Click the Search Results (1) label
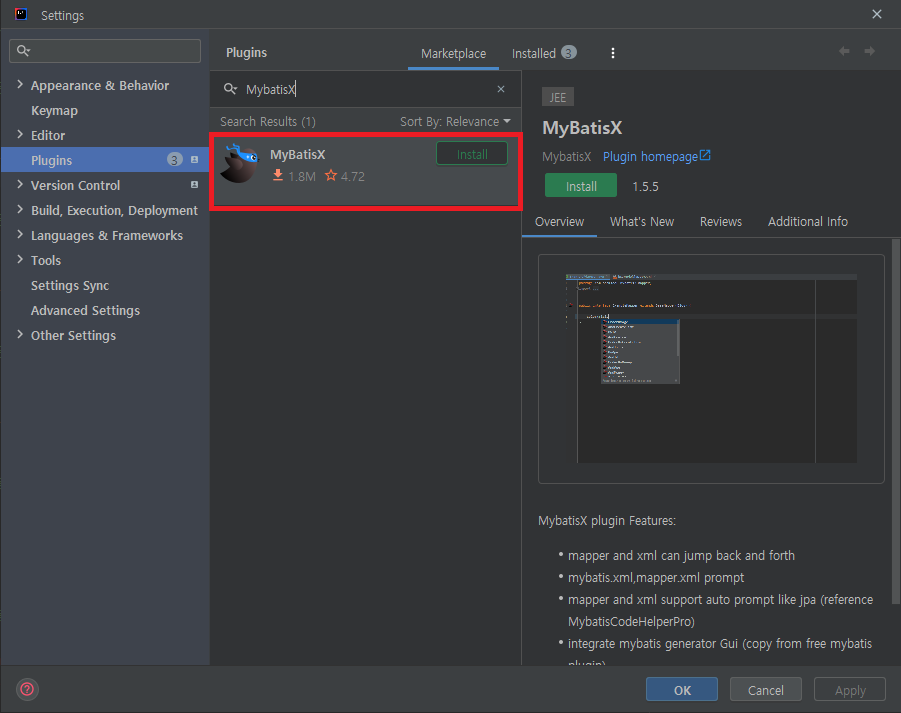901x713 pixels. [268, 122]
